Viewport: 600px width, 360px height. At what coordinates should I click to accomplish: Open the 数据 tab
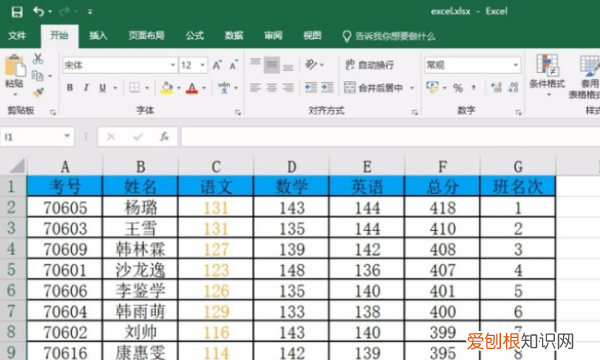234,36
